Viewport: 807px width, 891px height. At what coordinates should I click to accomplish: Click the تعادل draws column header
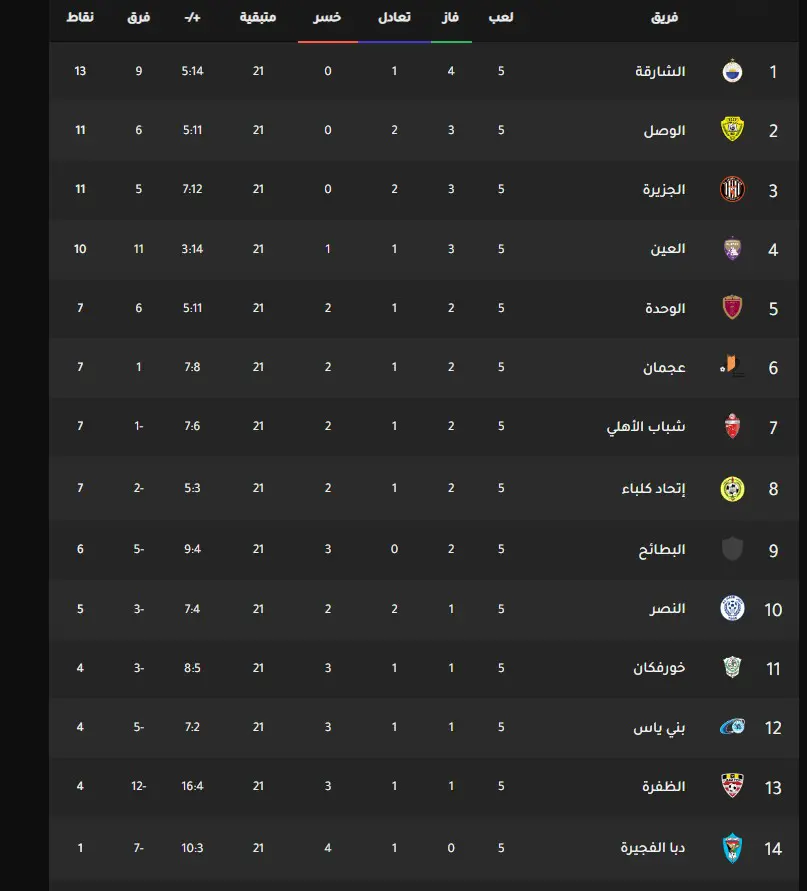pos(394,17)
